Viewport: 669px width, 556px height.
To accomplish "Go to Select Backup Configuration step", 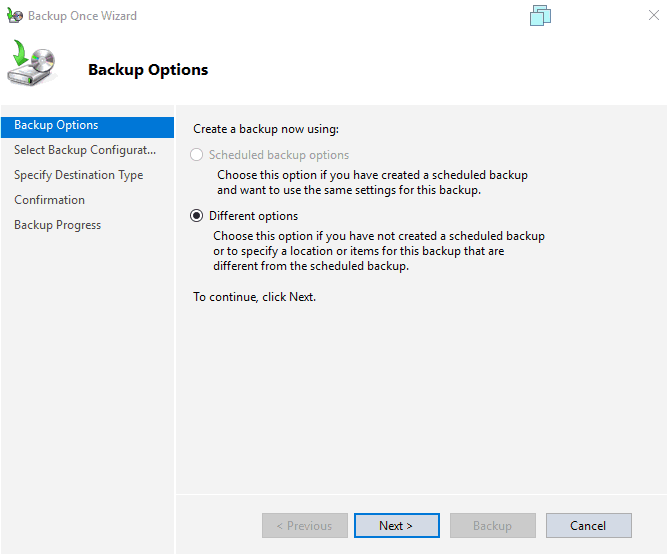I will coord(85,150).
